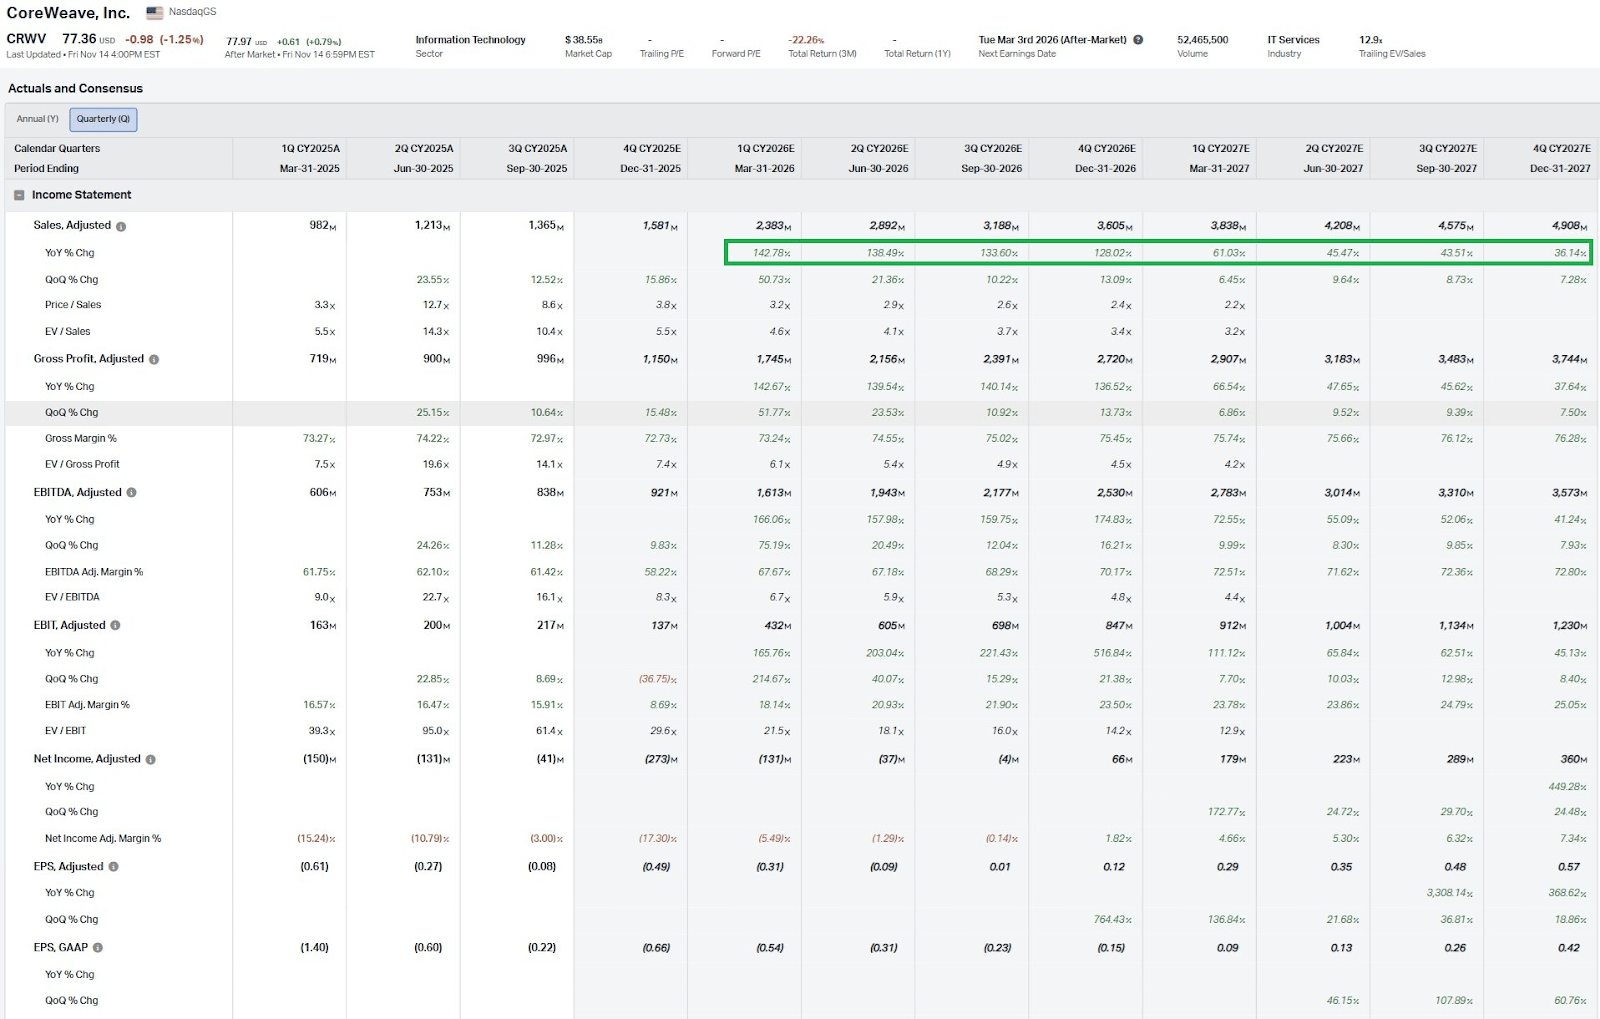Screen dimensions: 1600x1019
Task: Click the 3Q CY2025A column header
Action: [538, 149]
